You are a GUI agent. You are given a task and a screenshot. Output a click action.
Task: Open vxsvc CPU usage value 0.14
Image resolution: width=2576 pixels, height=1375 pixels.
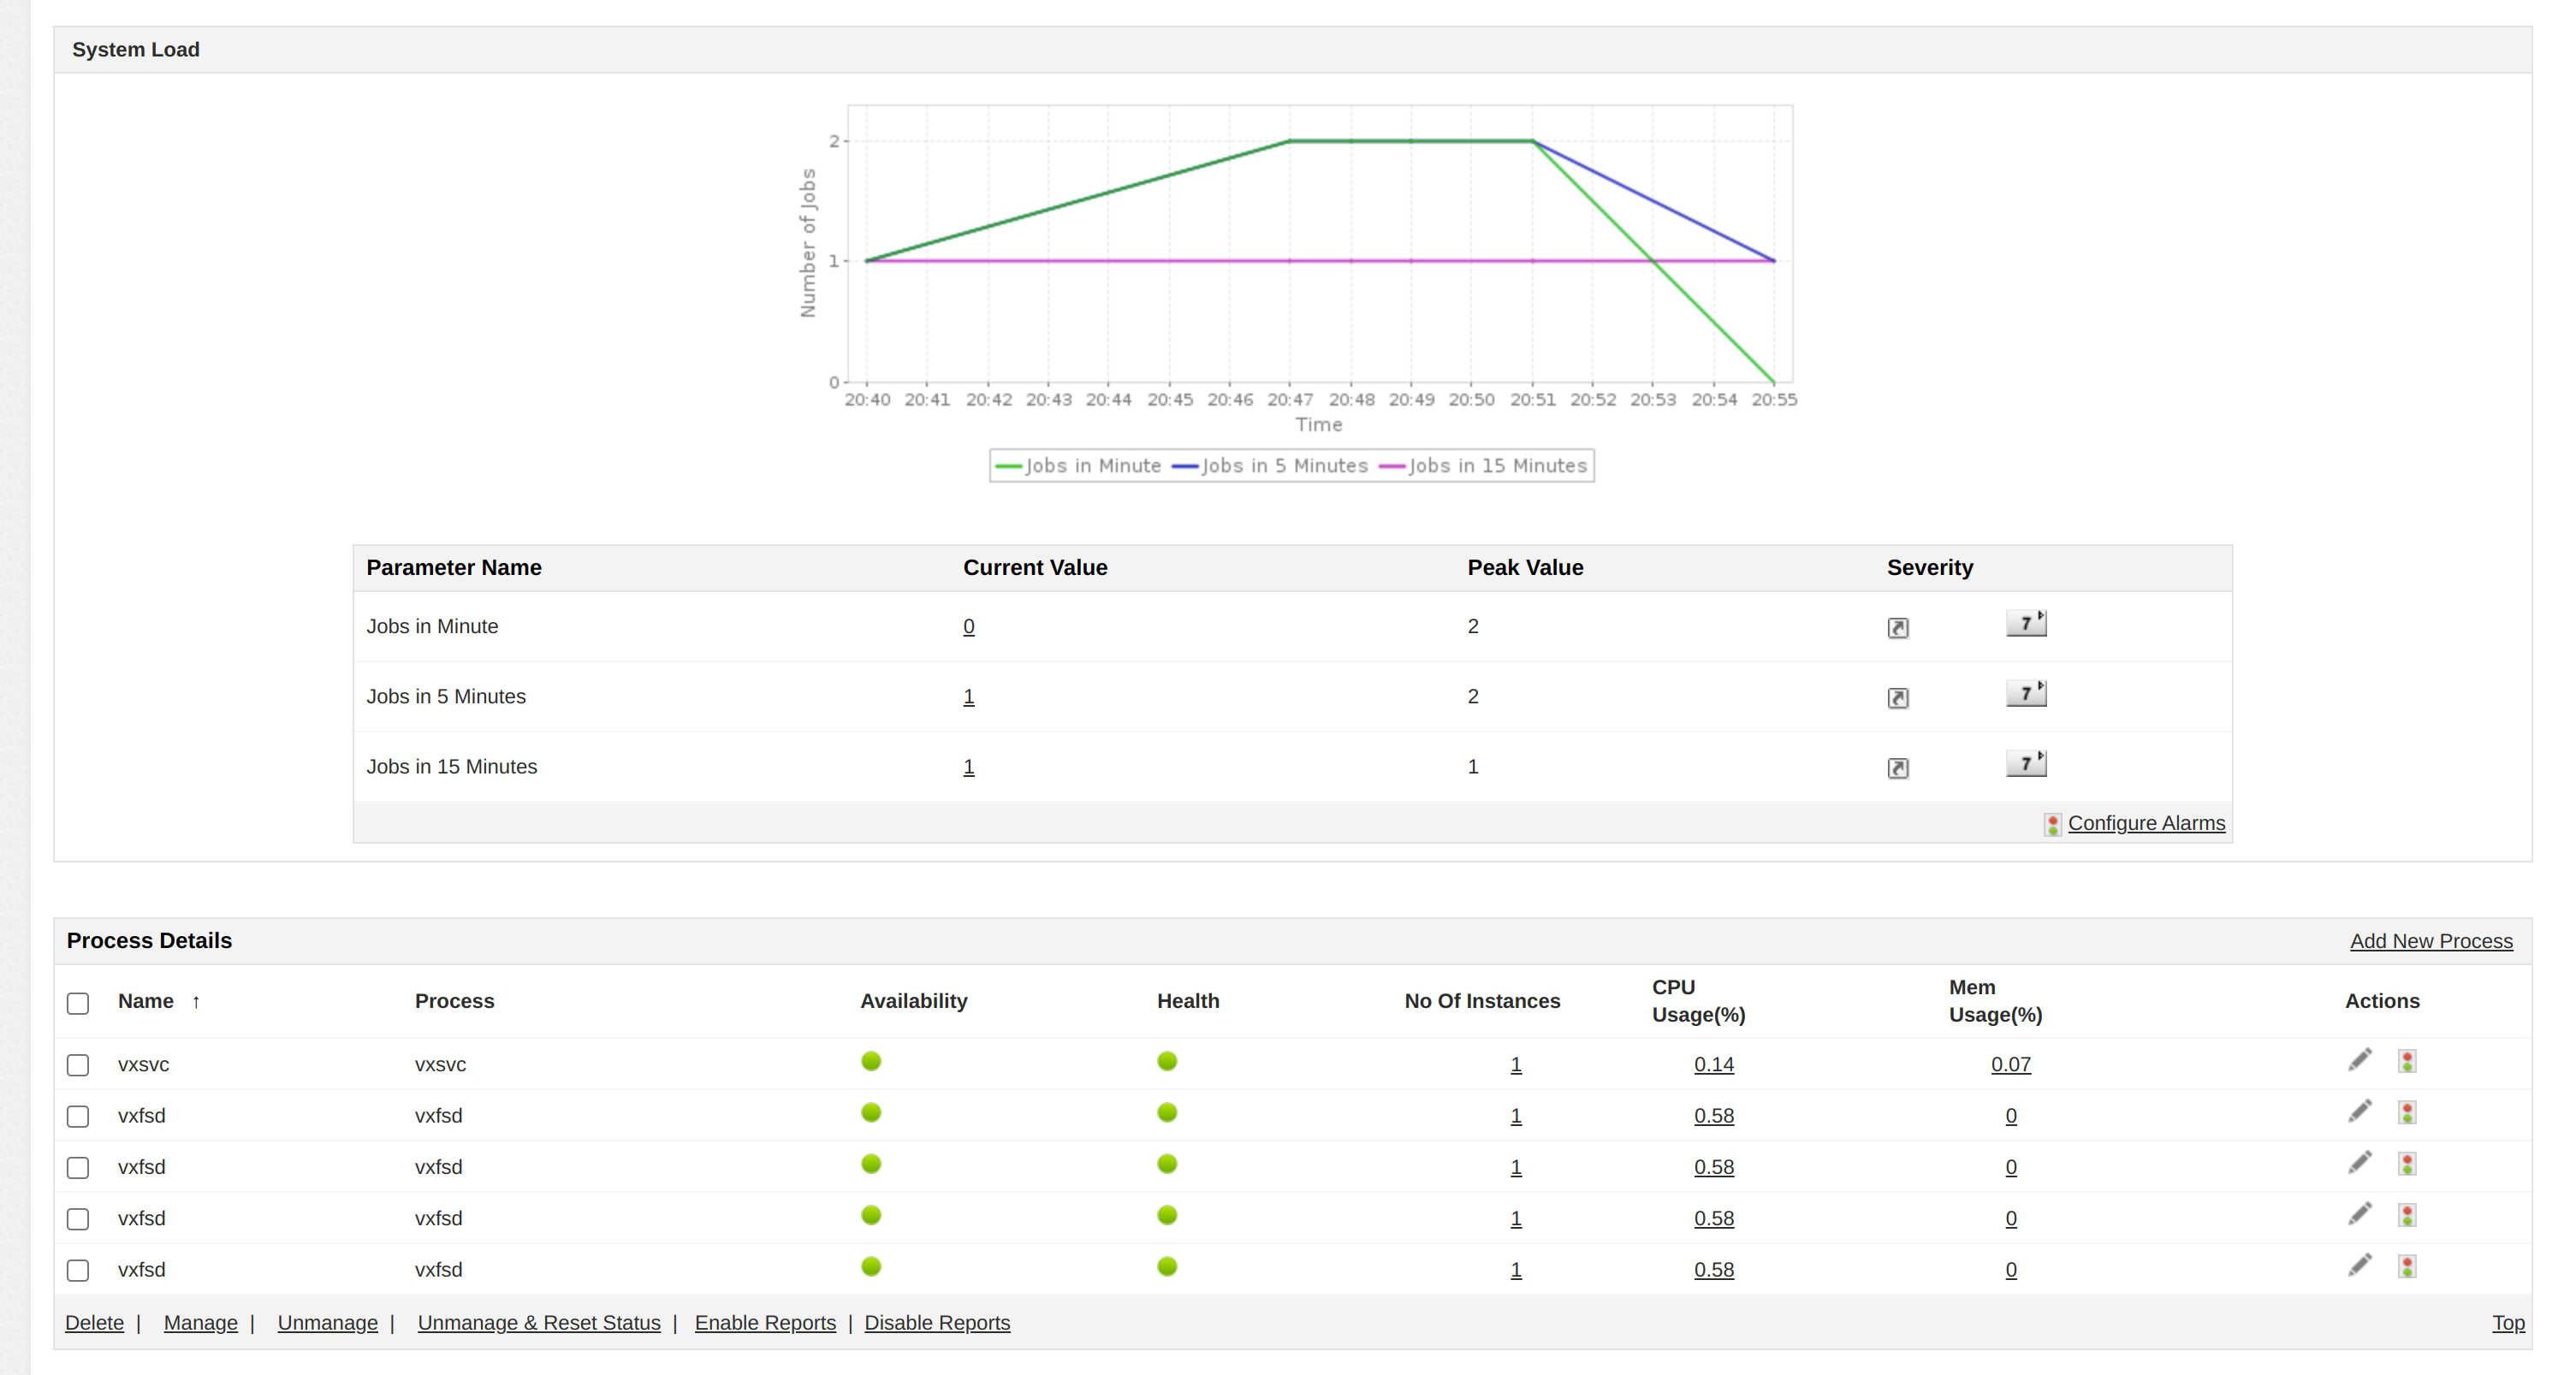coord(1713,1065)
